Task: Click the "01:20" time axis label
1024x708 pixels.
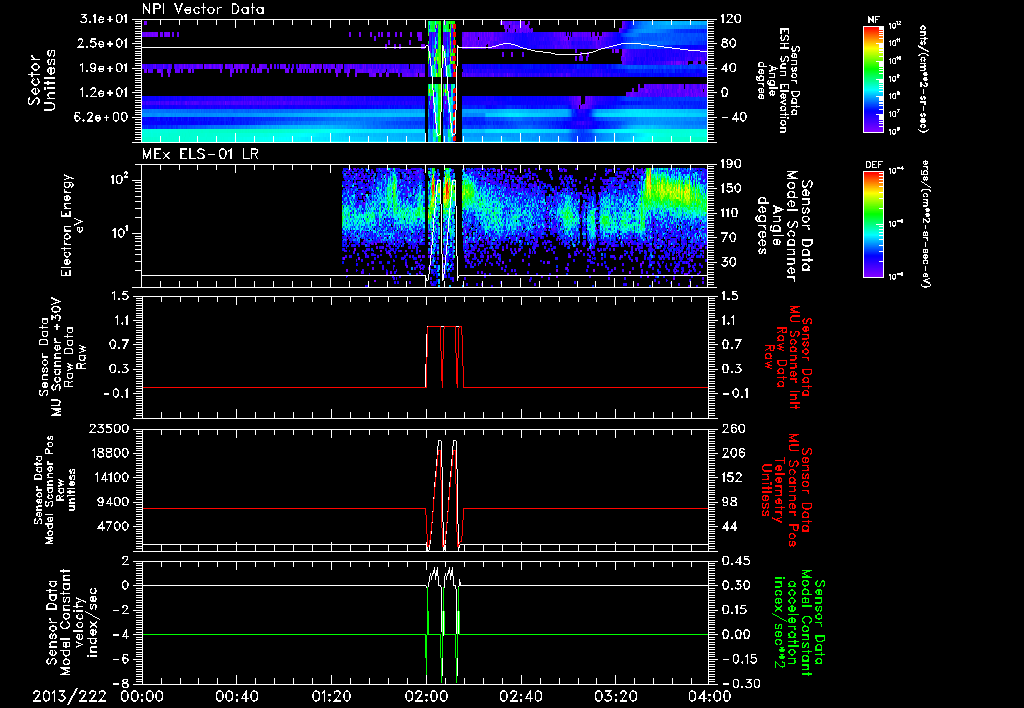Action: tap(331, 696)
